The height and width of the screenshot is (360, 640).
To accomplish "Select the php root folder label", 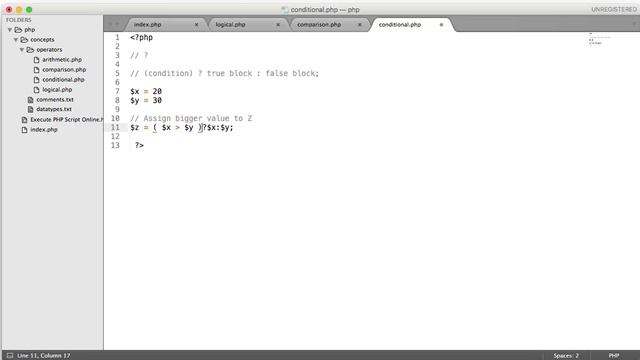I will click(x=29, y=30).
